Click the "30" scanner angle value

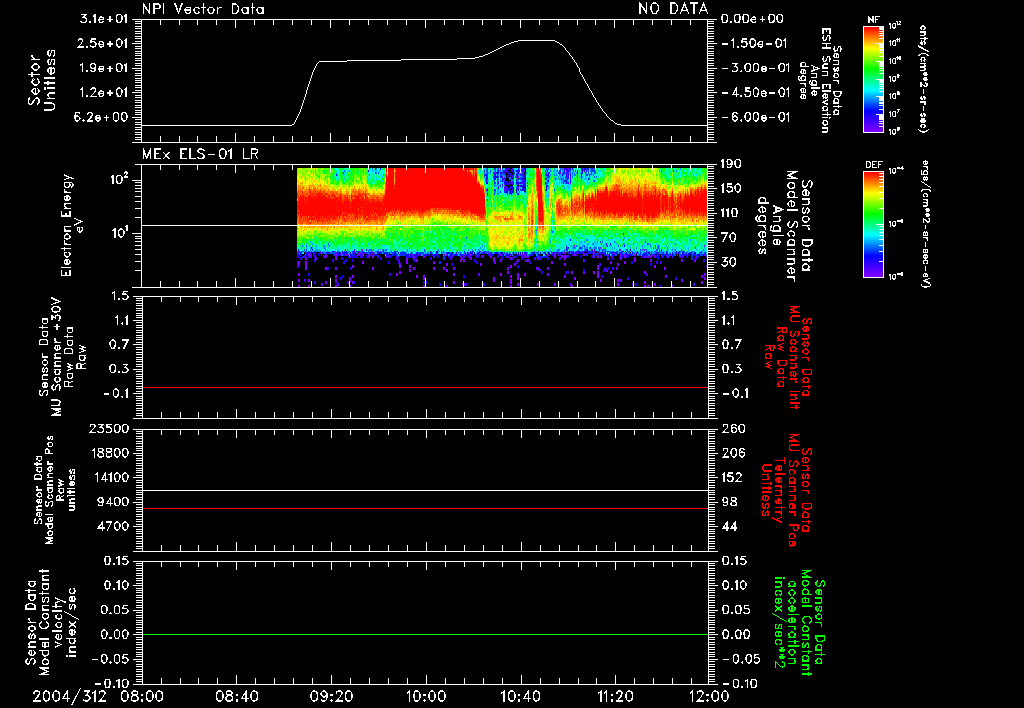point(728,262)
